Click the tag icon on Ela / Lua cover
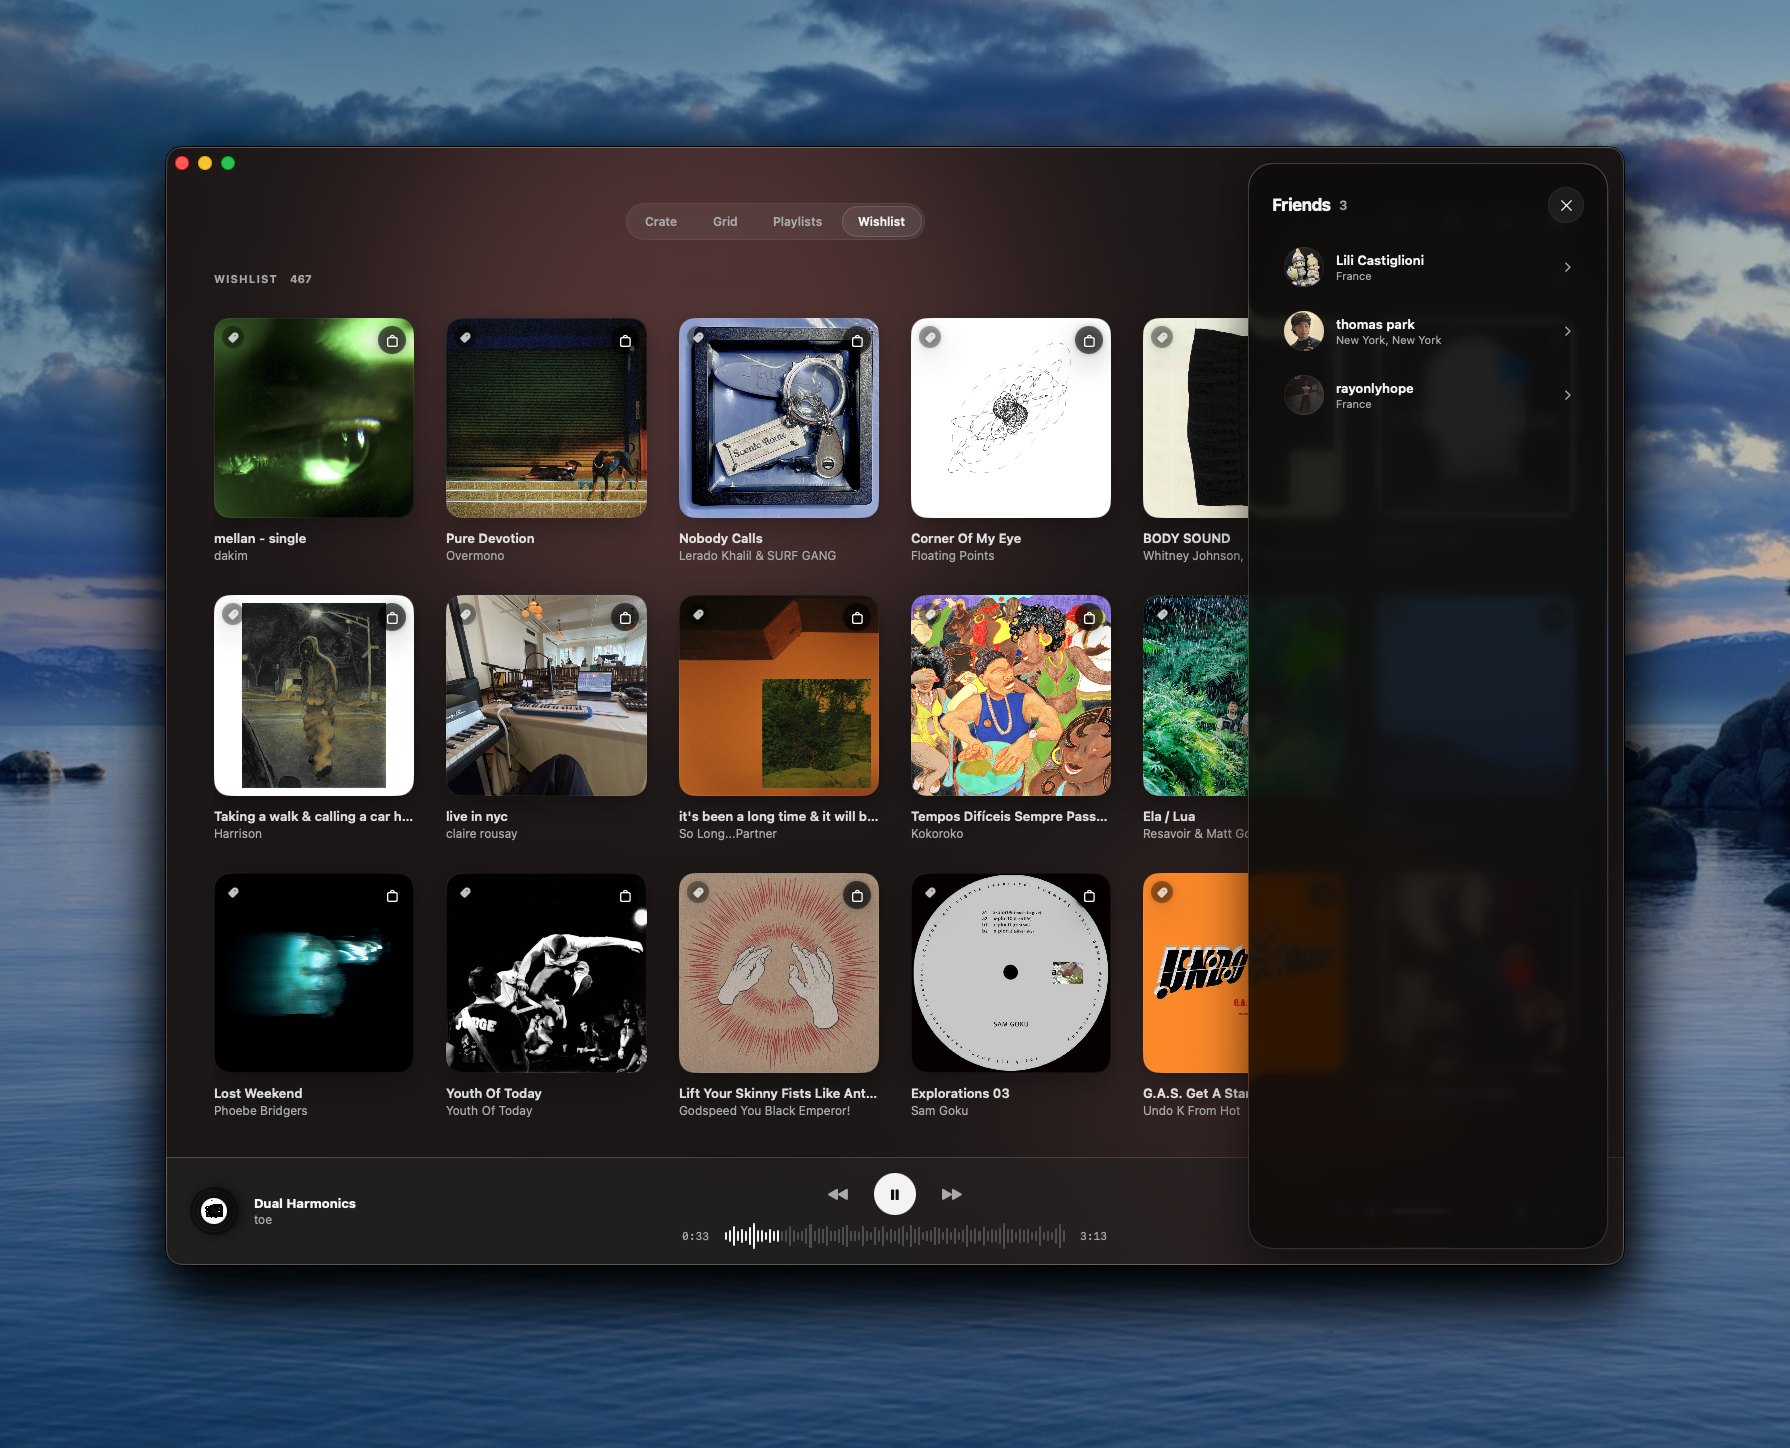The height and width of the screenshot is (1448, 1790). coord(1162,615)
